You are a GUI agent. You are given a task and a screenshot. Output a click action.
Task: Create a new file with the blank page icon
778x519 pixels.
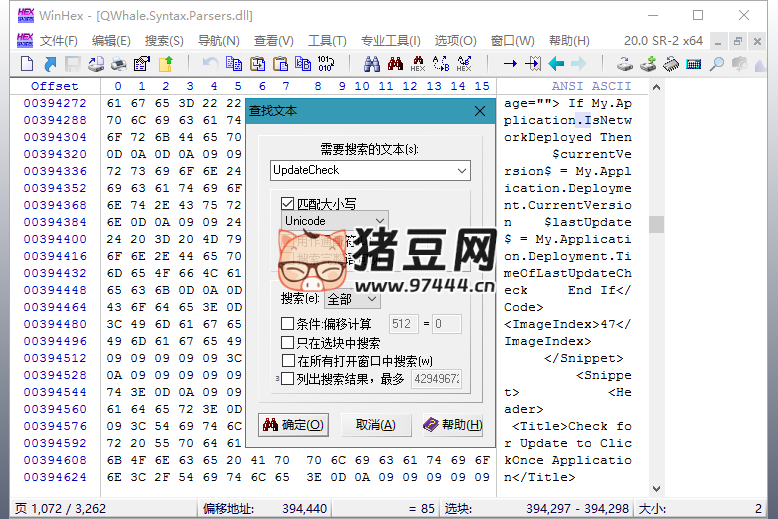(x=27, y=64)
